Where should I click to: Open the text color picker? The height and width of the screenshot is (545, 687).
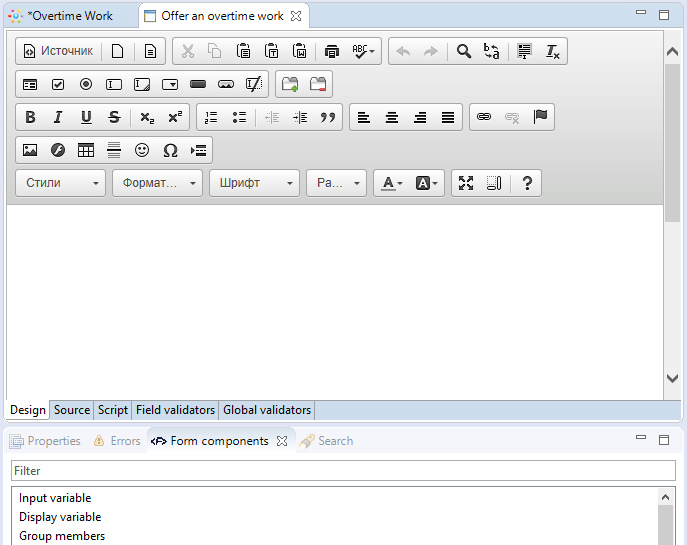(x=391, y=183)
